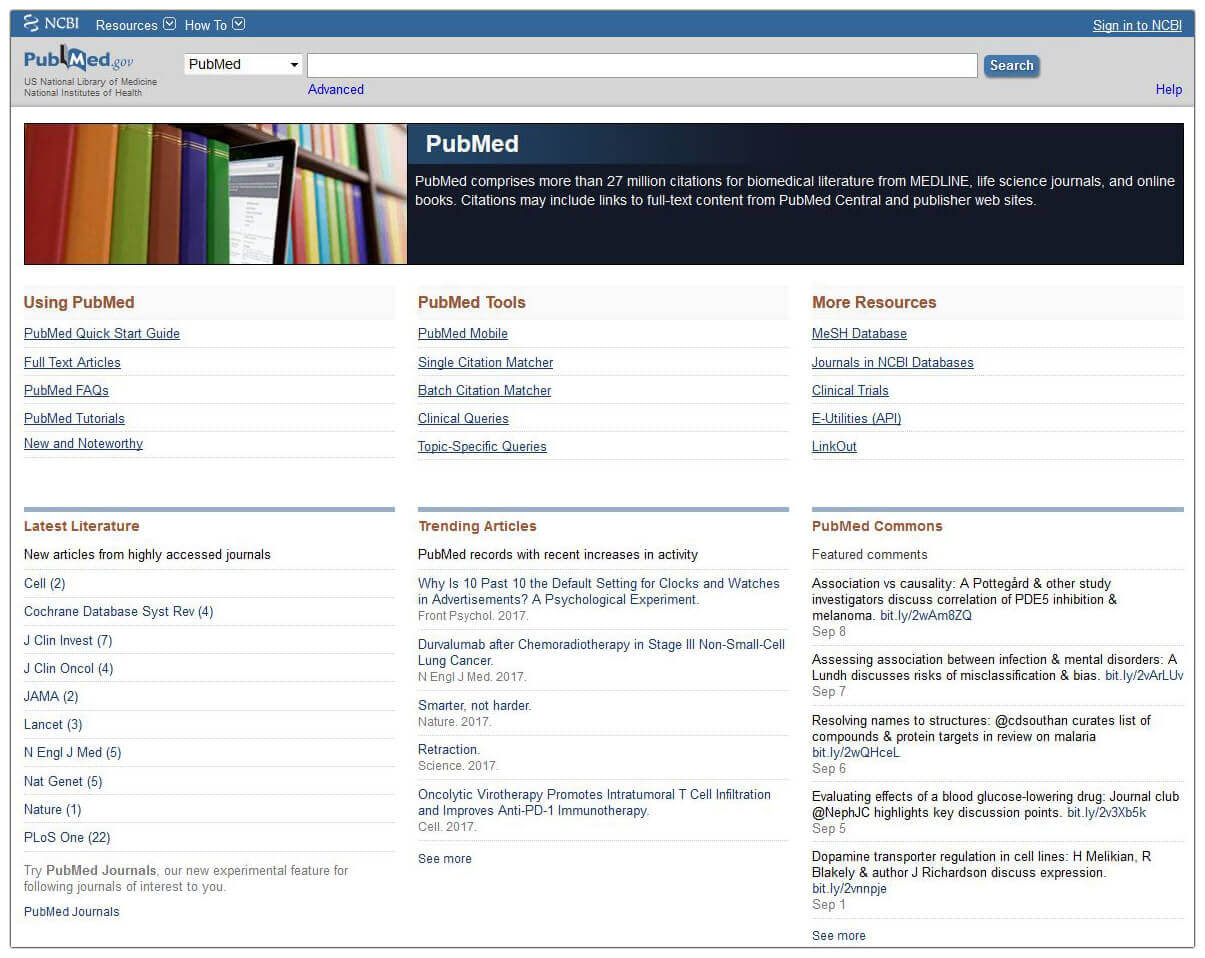Click the PubMed Commons heading
This screenshot has width=1205, height=958.
[x=877, y=526]
